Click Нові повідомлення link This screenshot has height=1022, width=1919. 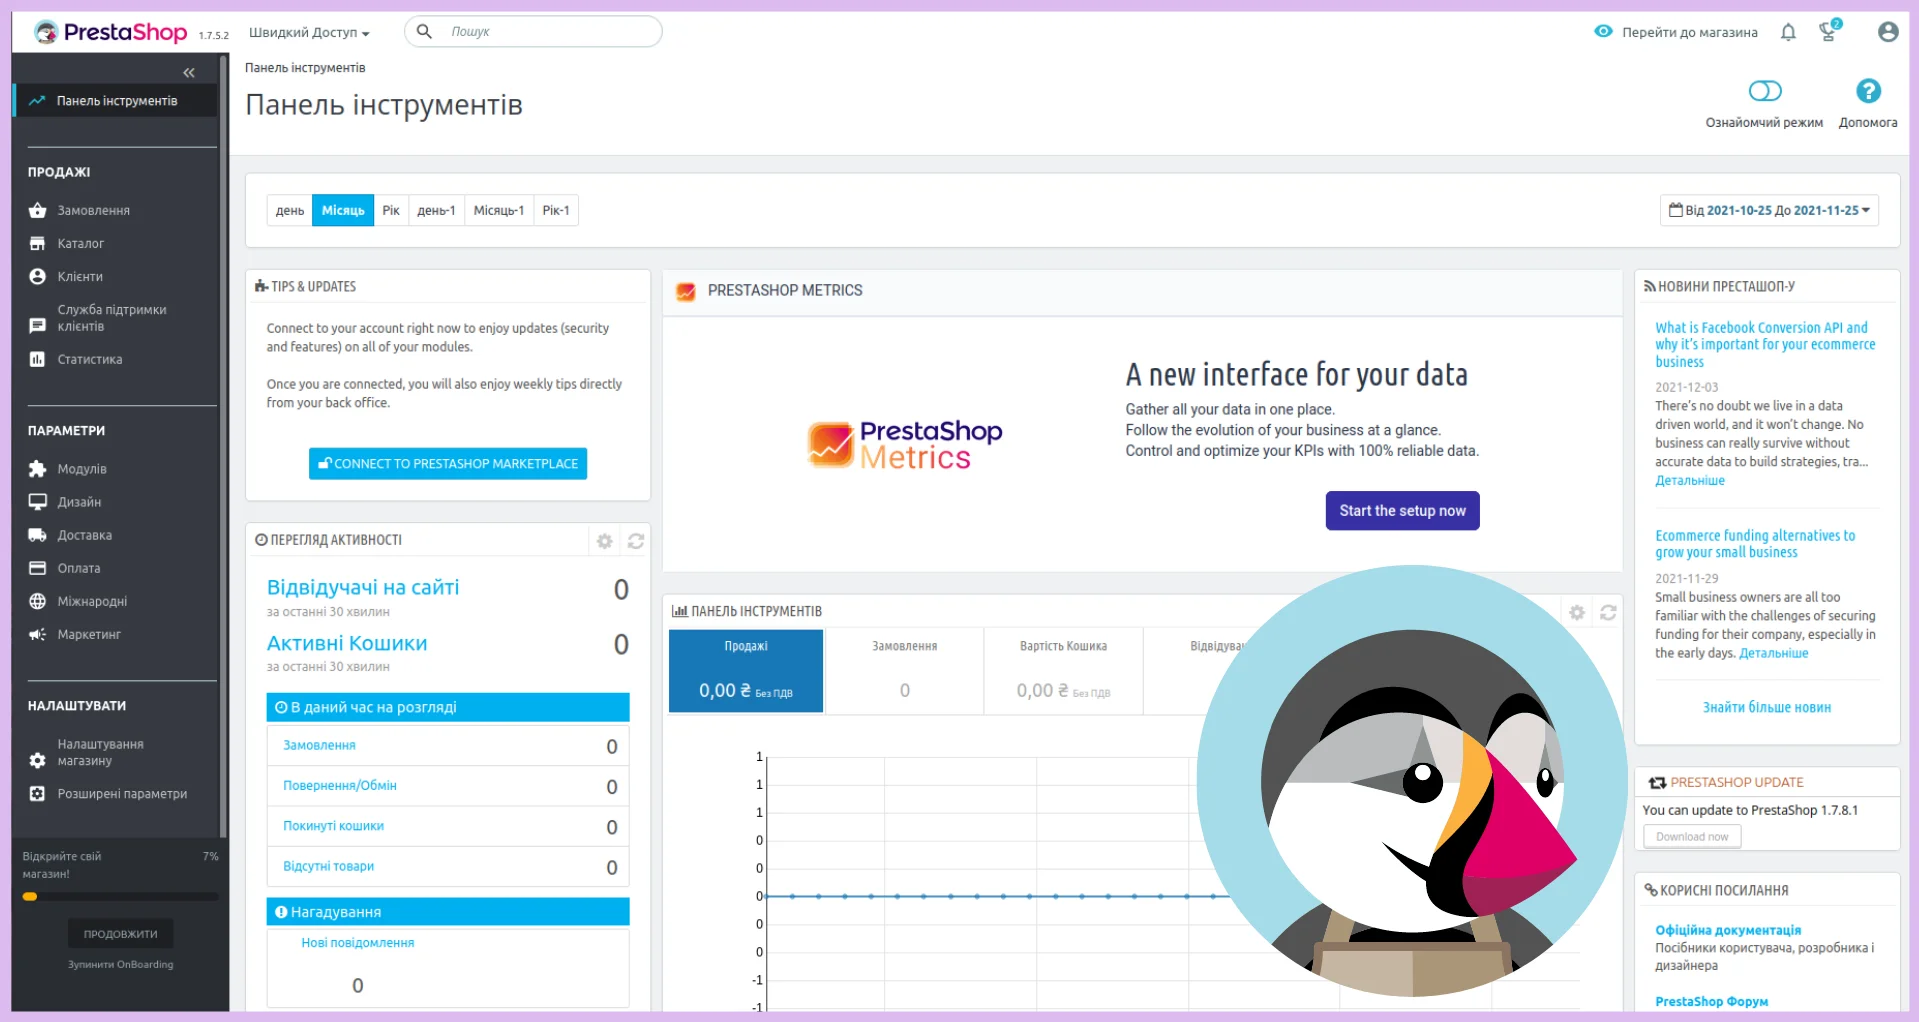[358, 943]
